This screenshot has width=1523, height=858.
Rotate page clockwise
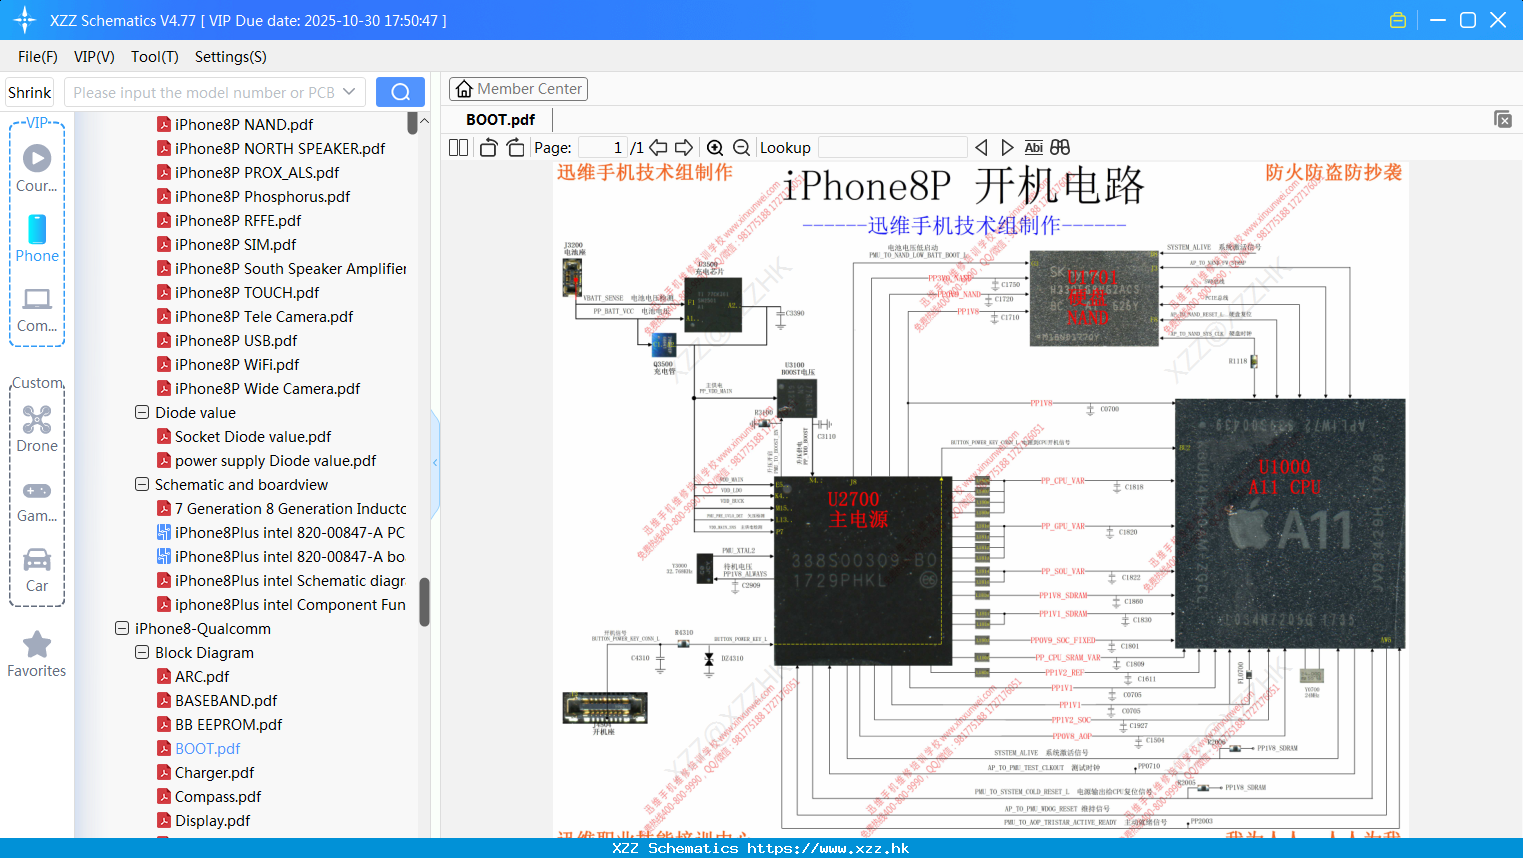(x=515, y=147)
